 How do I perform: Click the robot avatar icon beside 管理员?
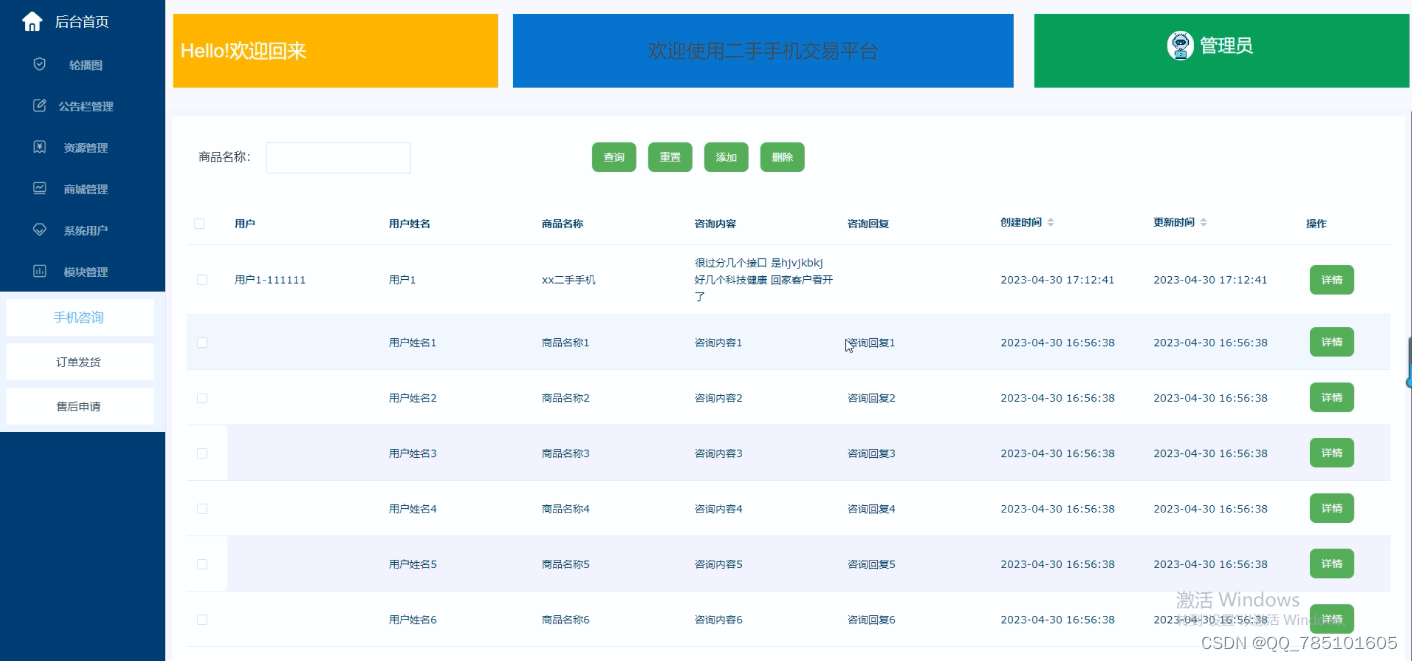(x=1181, y=45)
